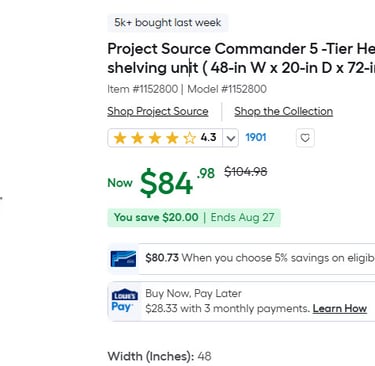Click the Project Source Commander product title
The width and height of the screenshot is (375, 366).
[241, 58]
